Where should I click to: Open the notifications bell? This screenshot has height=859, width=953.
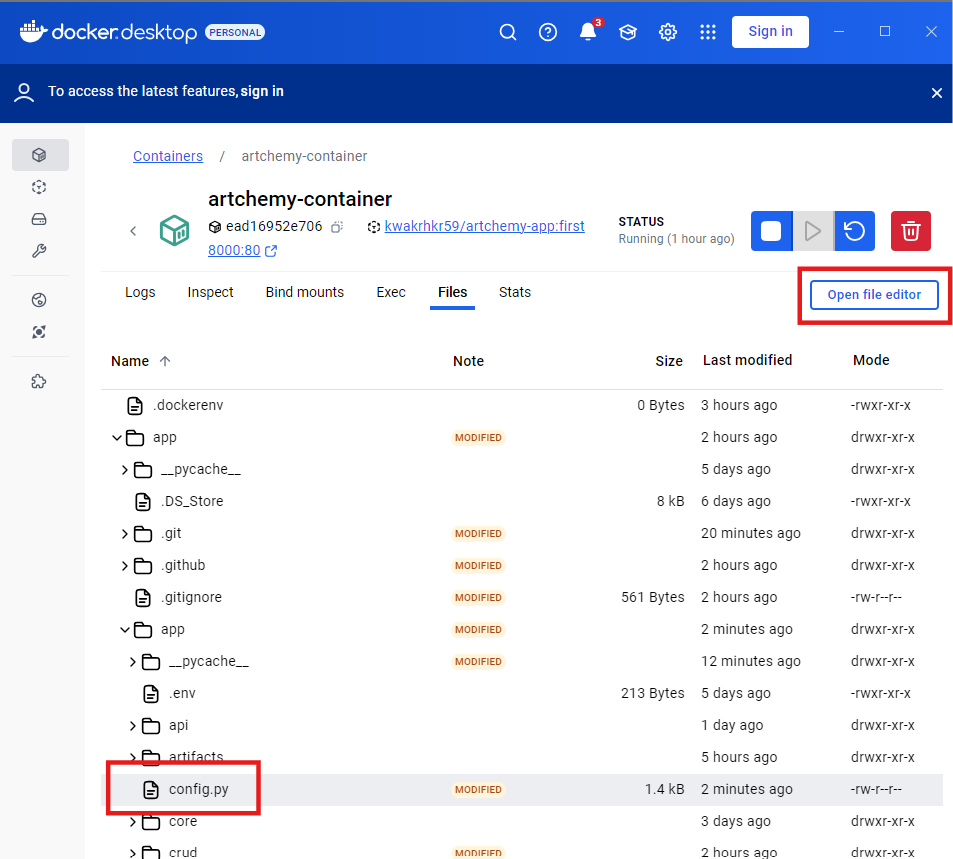(x=588, y=32)
